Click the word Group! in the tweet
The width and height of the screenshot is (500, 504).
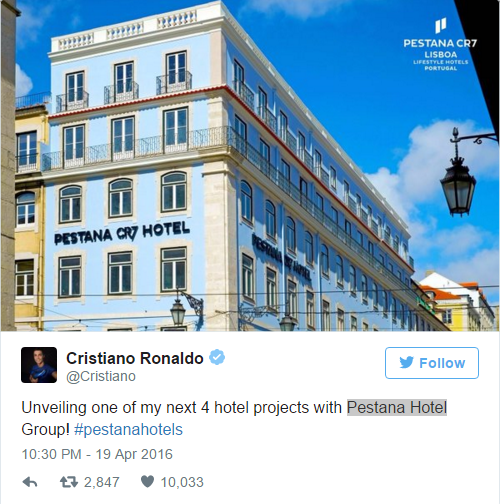click(x=45, y=429)
